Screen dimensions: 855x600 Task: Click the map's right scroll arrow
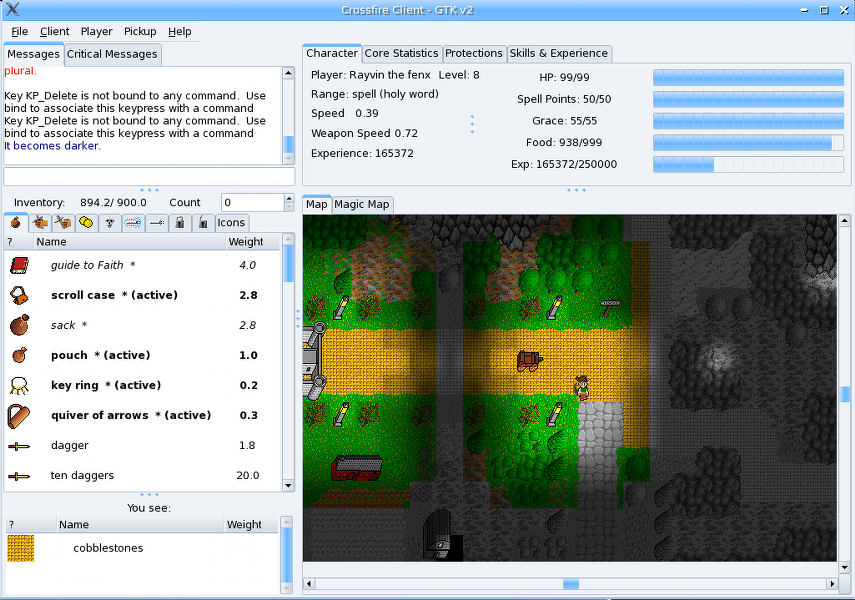pos(829,583)
